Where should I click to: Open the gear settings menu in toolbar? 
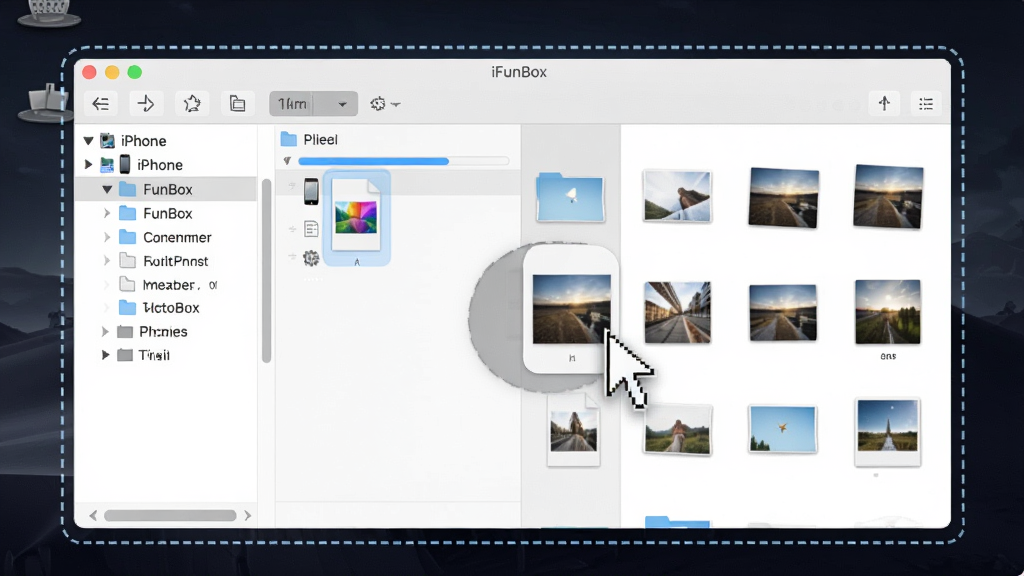385,104
